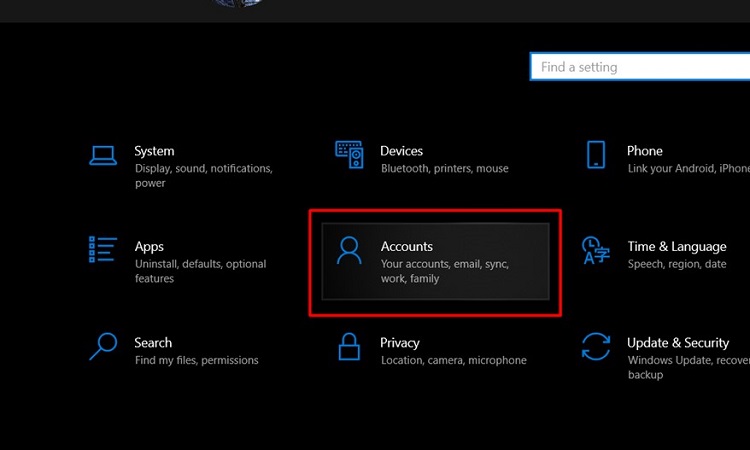
Task: Select the Phone settings heading
Action: point(645,151)
